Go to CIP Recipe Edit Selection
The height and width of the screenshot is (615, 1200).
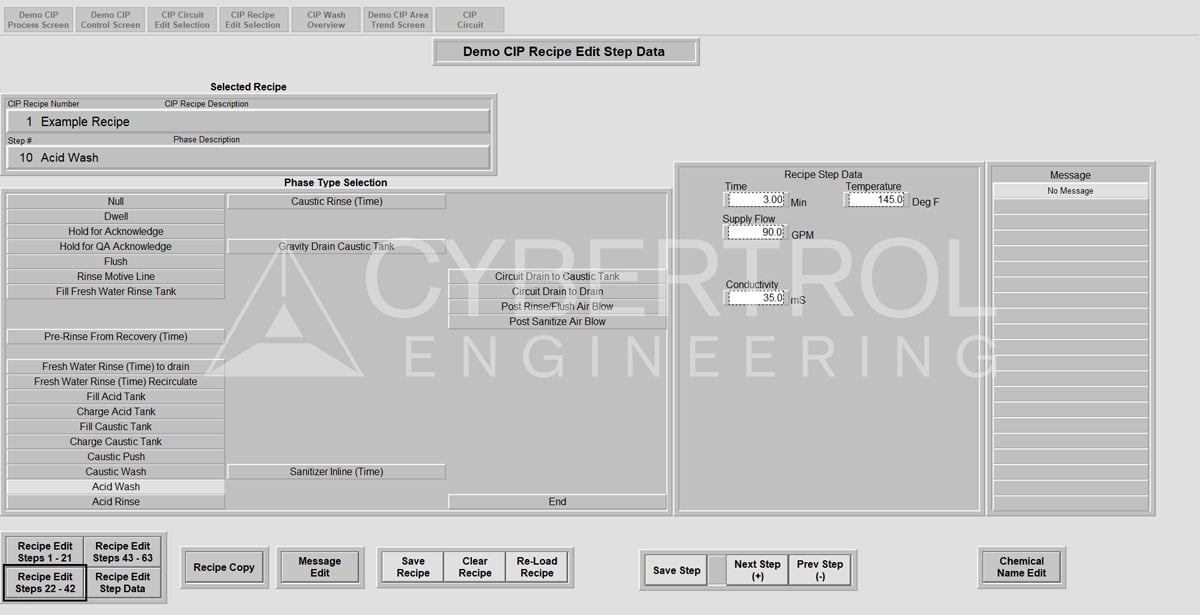(x=253, y=18)
